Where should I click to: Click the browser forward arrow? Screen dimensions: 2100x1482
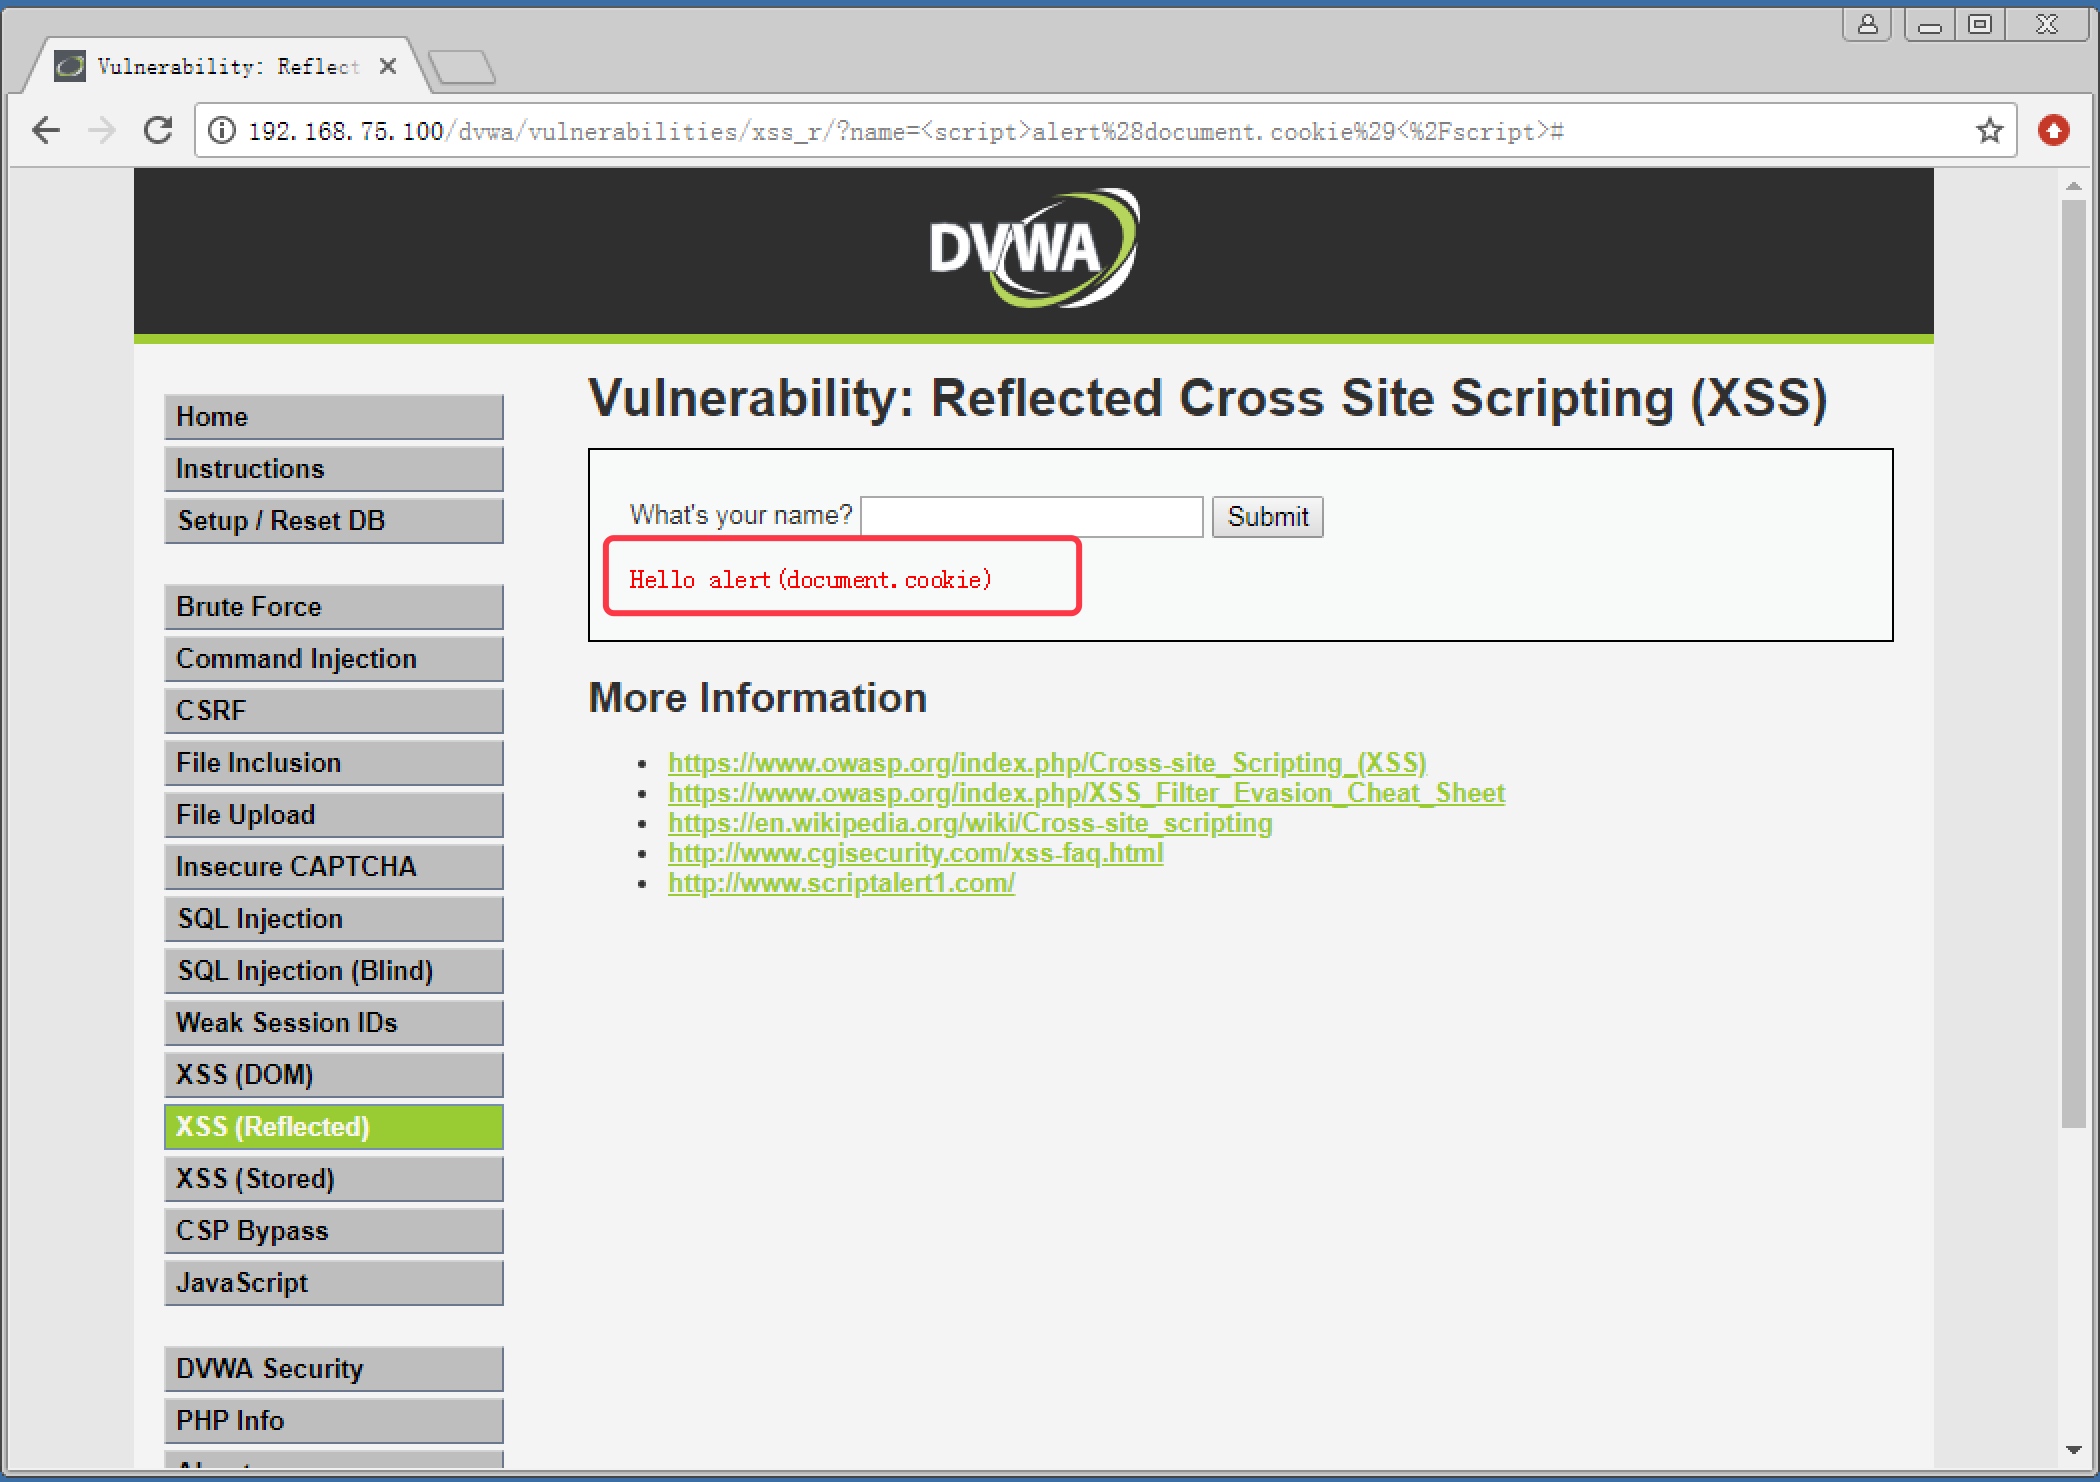click(101, 131)
